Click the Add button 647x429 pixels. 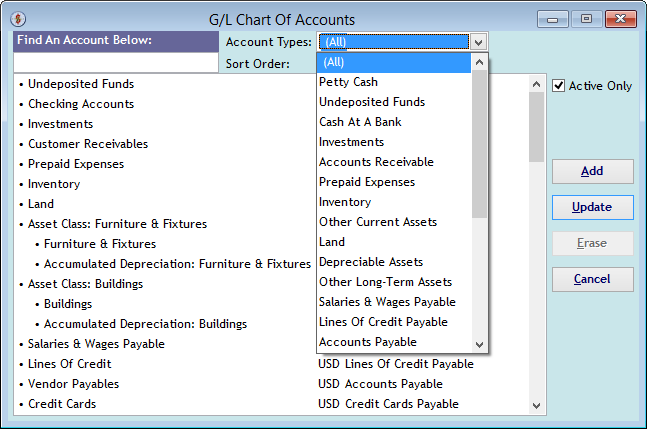point(593,171)
